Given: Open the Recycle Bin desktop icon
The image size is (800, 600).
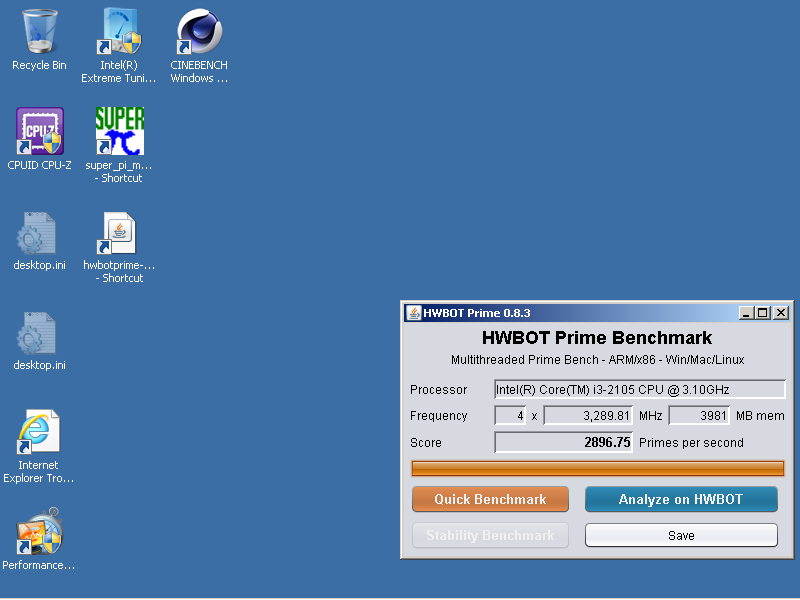Looking at the screenshot, I should [39, 32].
